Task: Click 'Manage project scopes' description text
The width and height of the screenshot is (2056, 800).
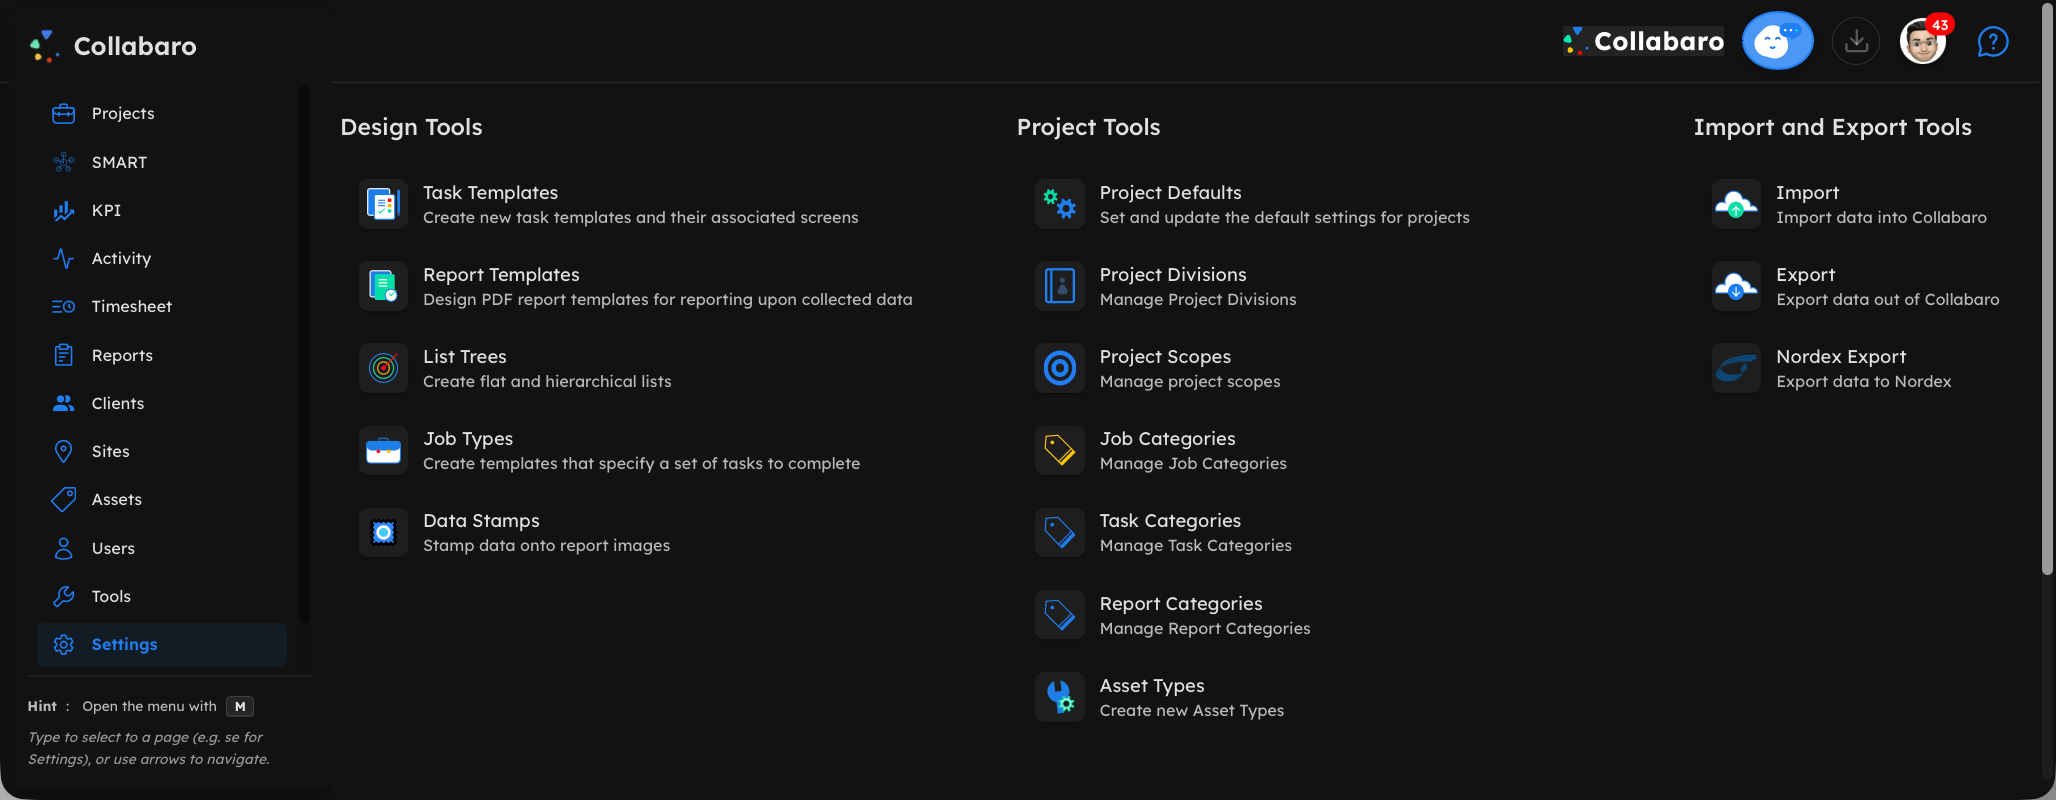Action: [1190, 382]
